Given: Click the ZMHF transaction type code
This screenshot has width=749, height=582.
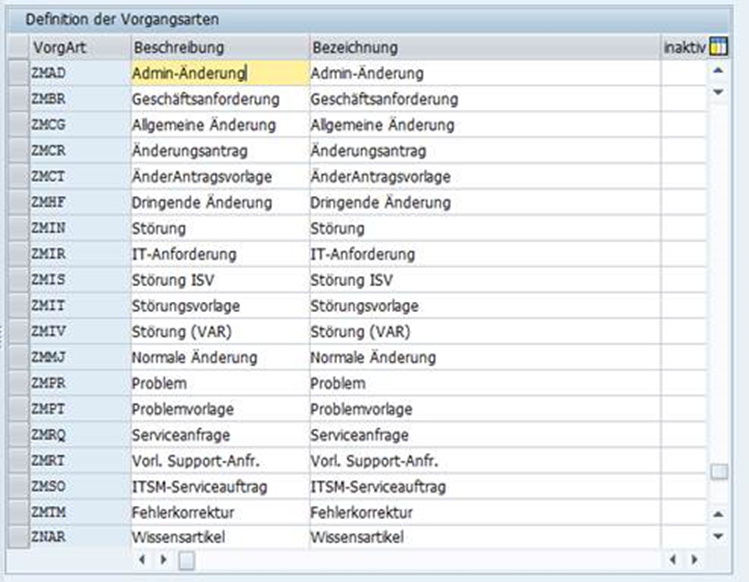Looking at the screenshot, I should (x=50, y=203).
